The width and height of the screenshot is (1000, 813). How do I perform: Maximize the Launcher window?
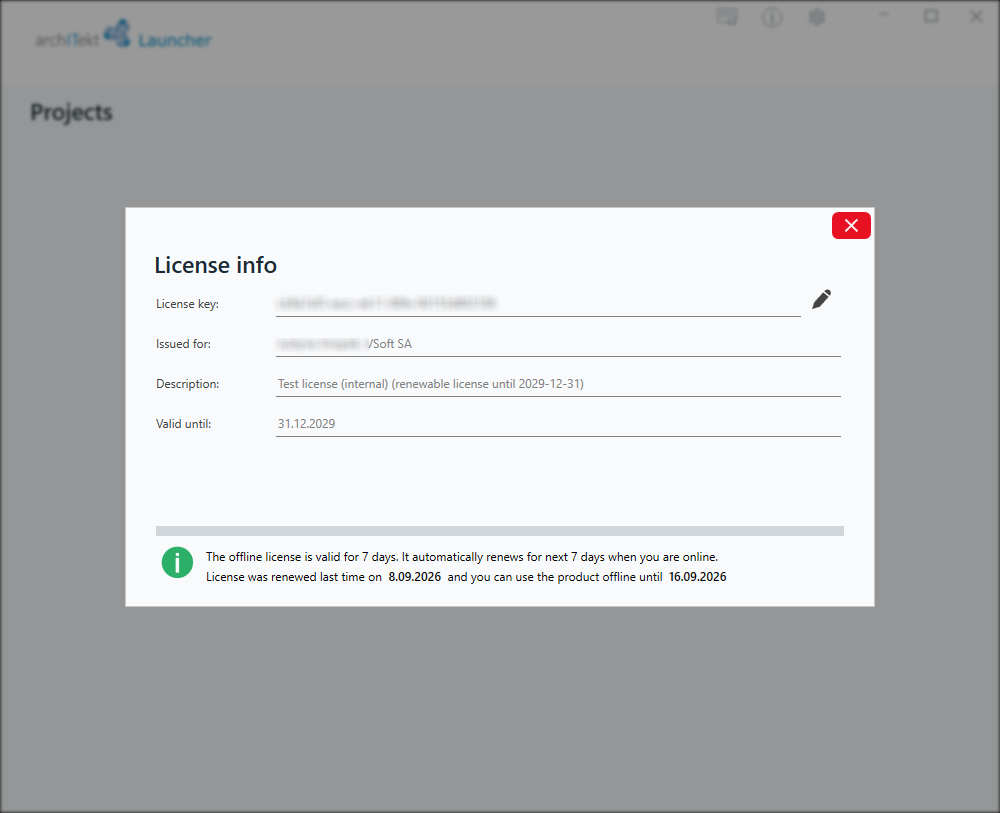[931, 16]
